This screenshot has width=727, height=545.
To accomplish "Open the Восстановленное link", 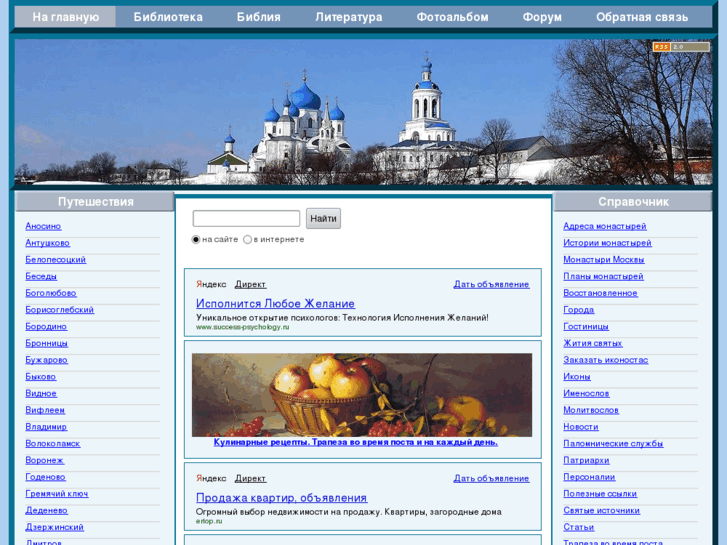I will pos(600,293).
